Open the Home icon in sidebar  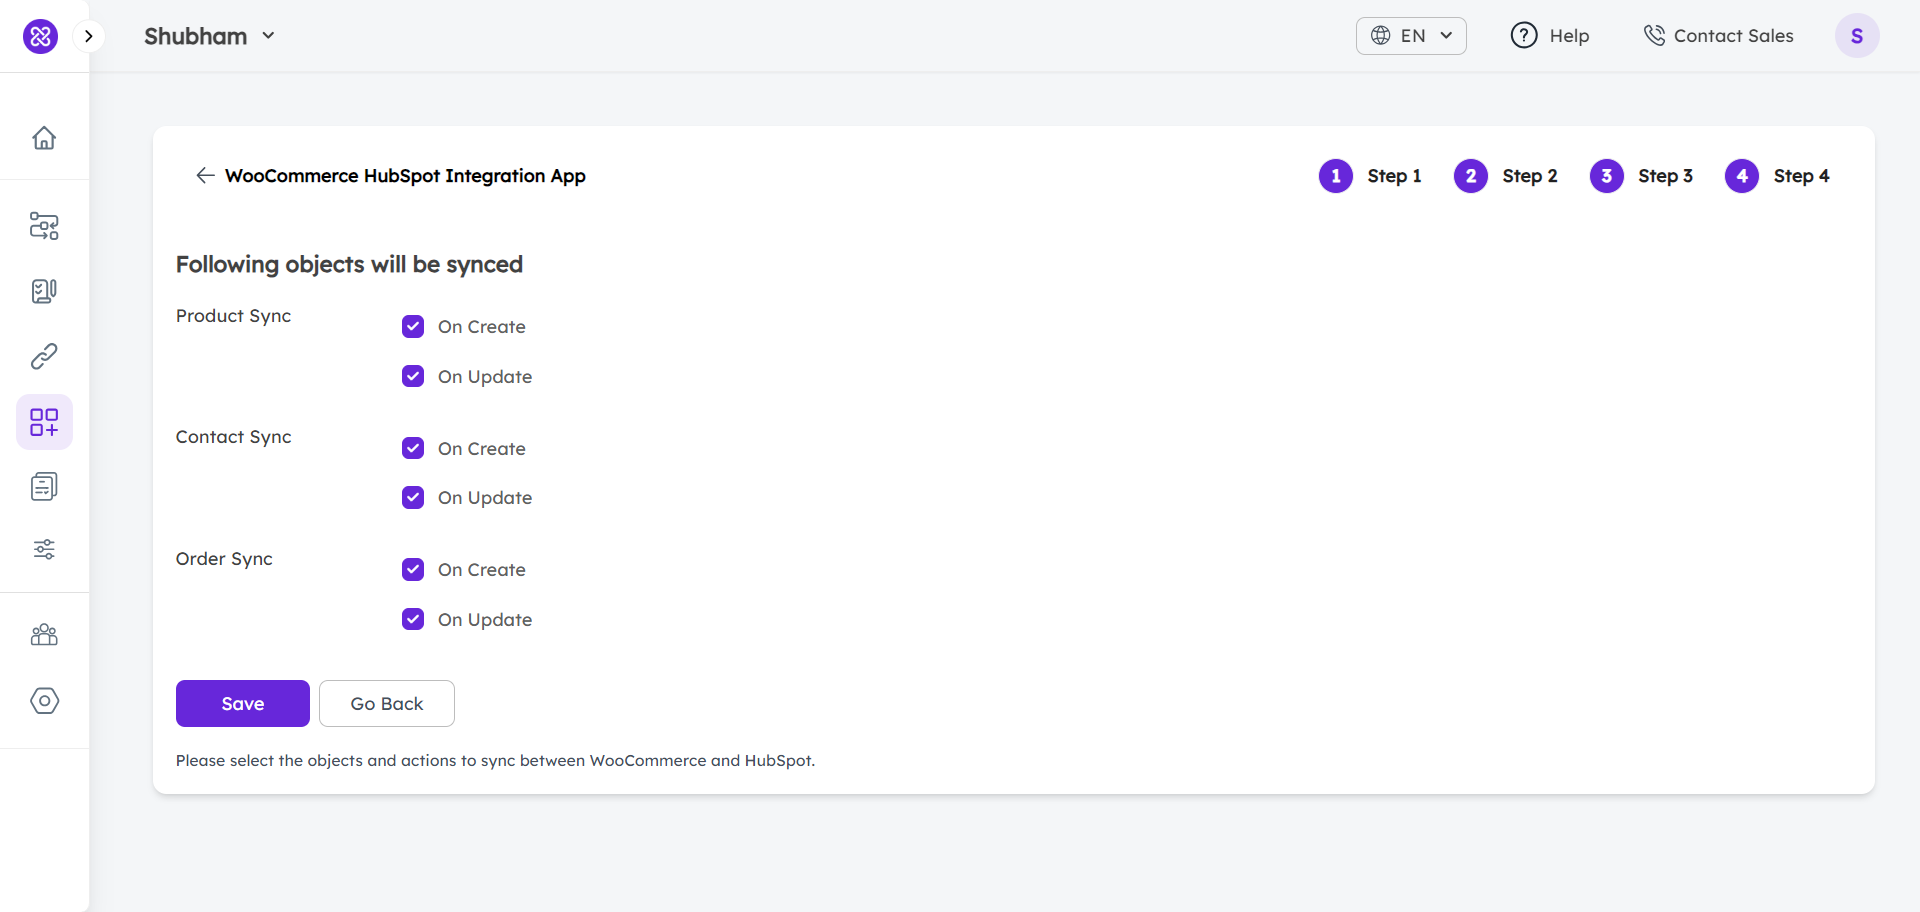point(44,138)
